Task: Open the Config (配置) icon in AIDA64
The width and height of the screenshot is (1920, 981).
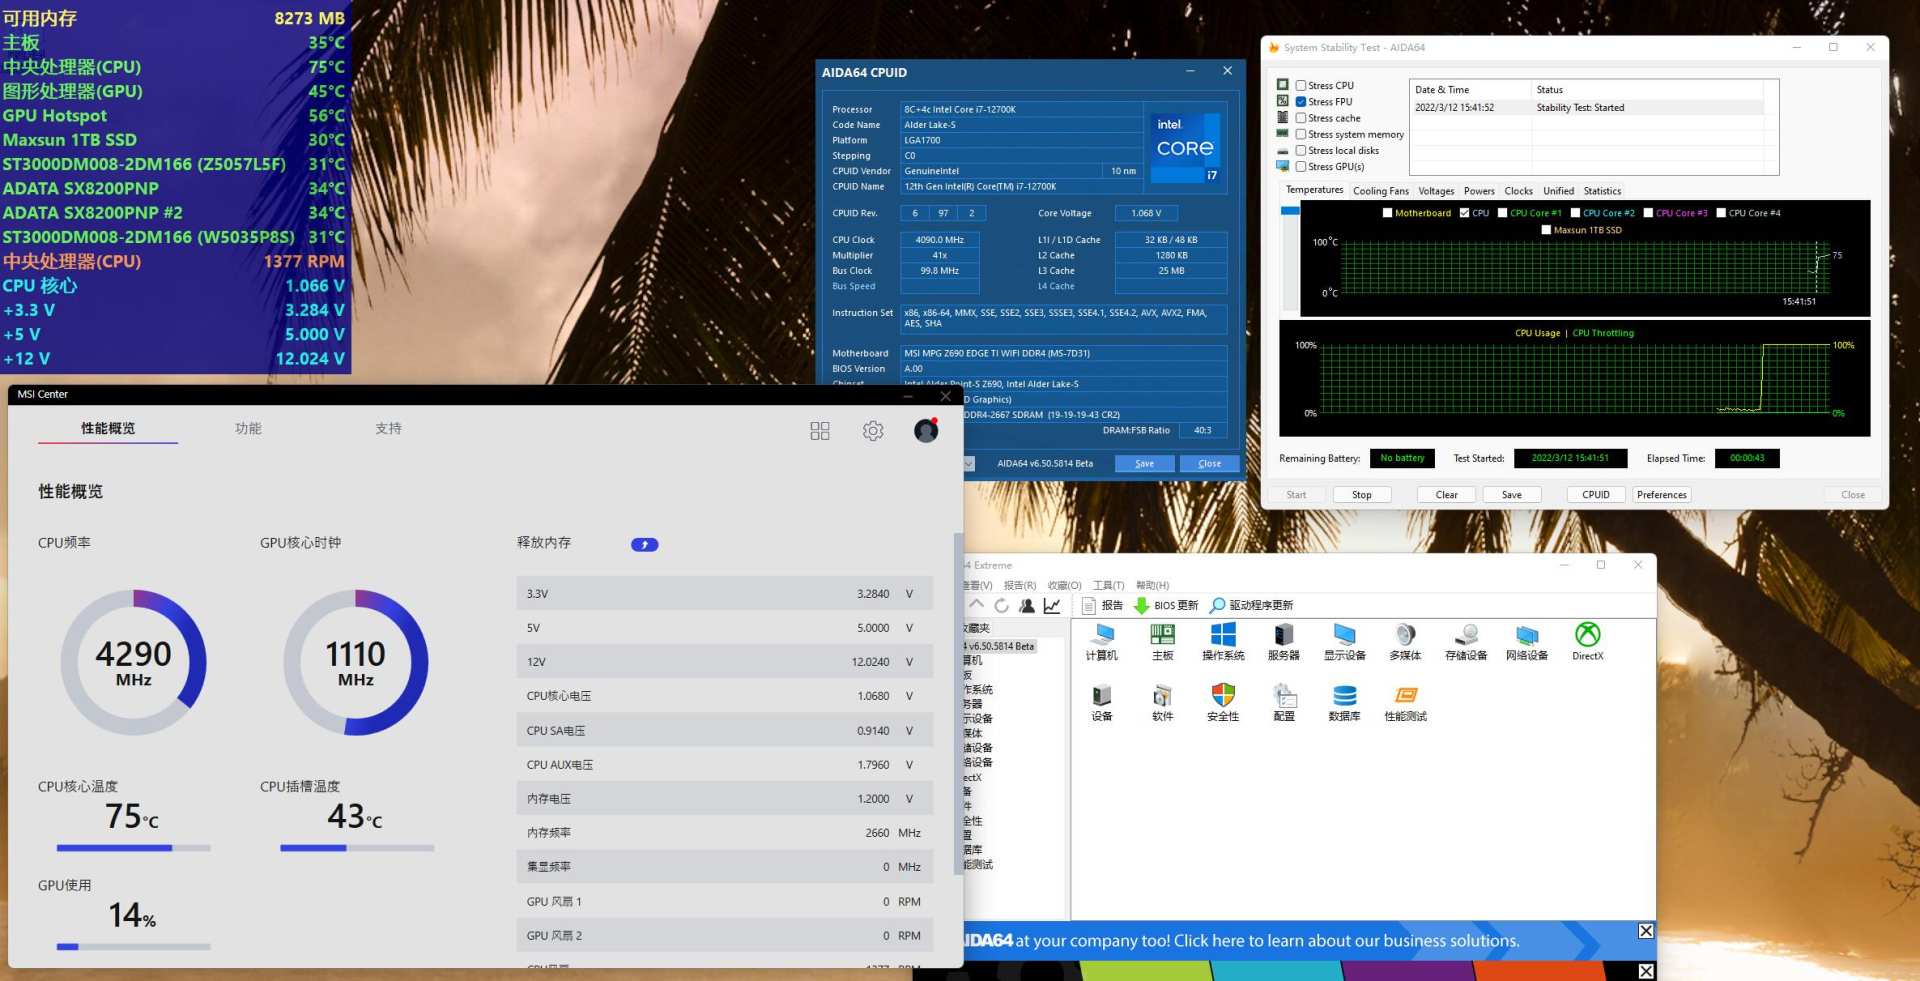Action: [1284, 703]
